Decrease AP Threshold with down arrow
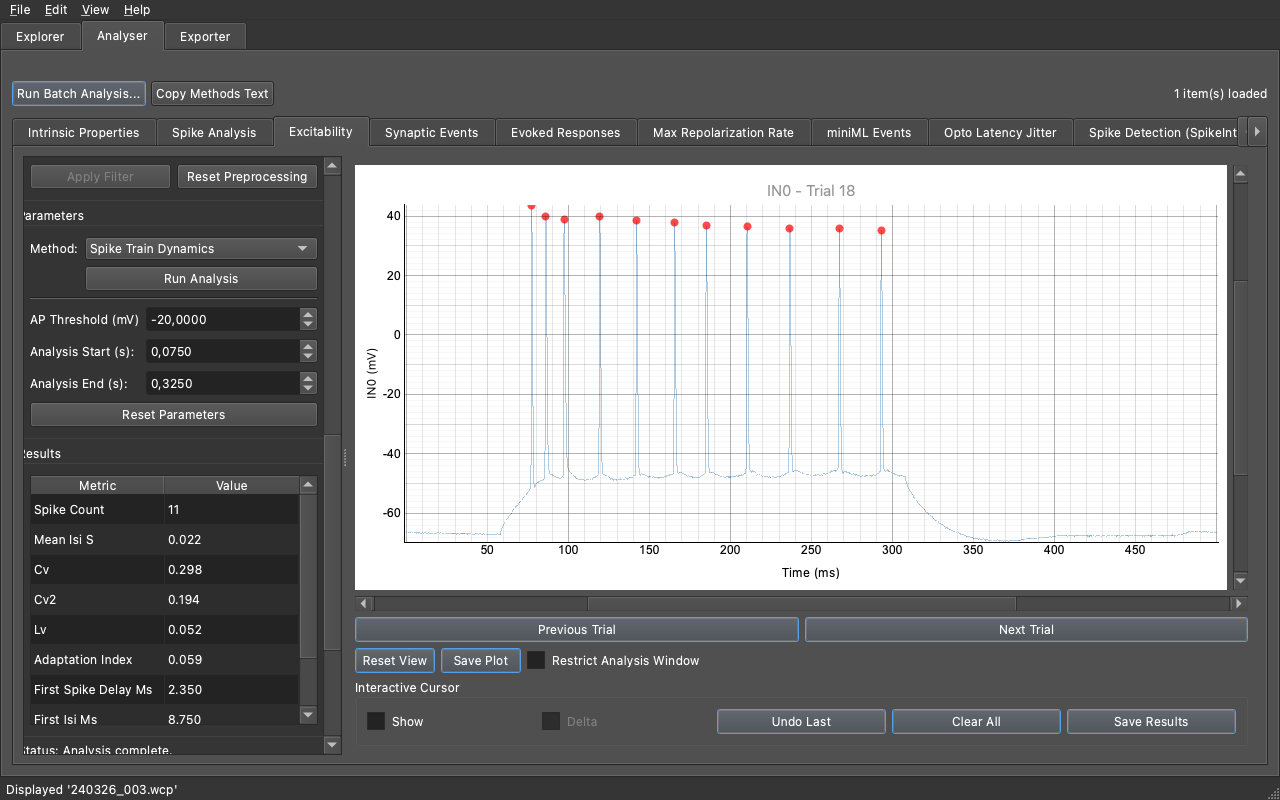 coord(308,325)
